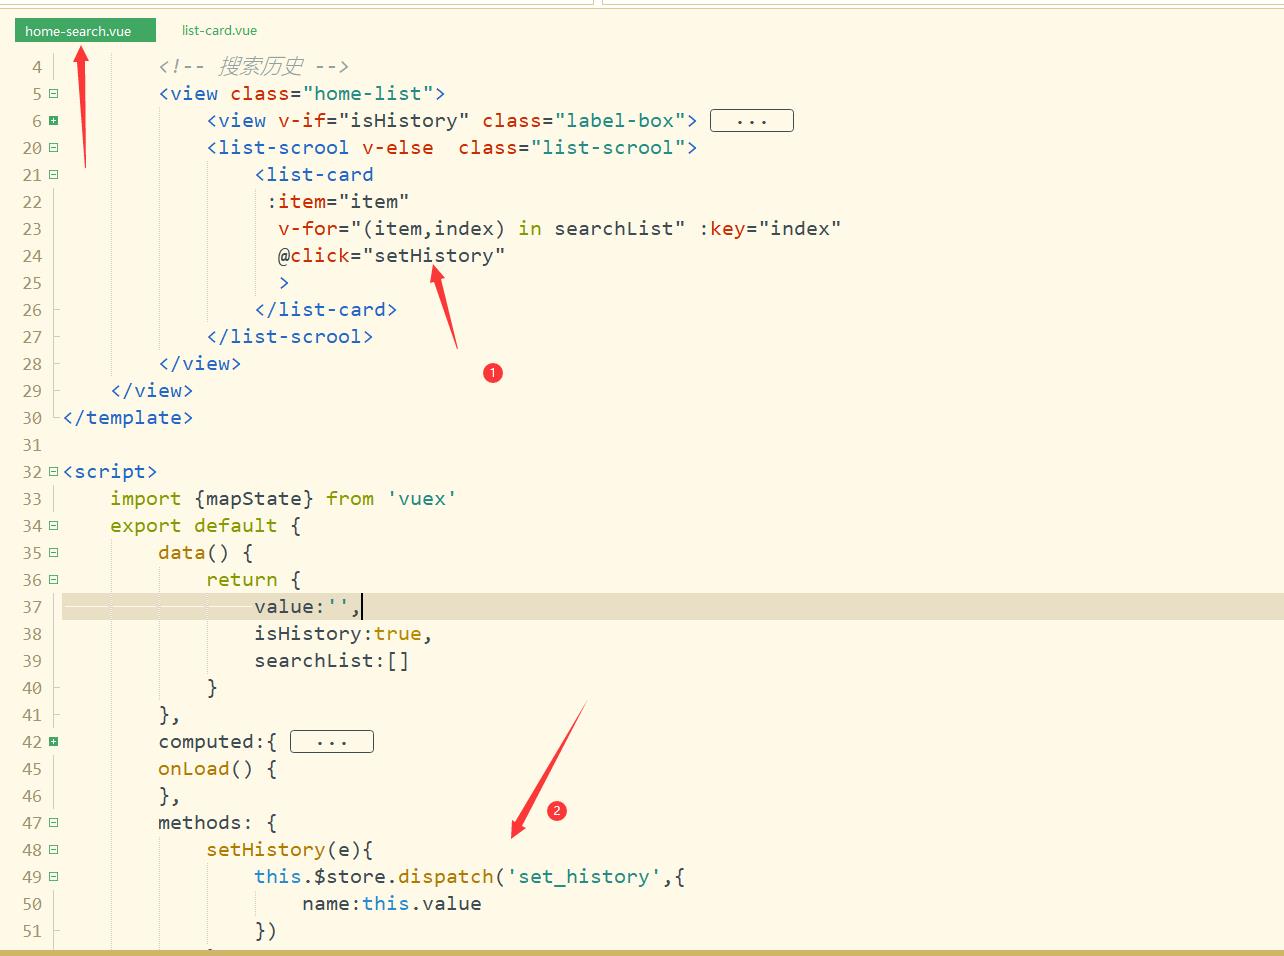Click class="home-list" on line 5

[332, 94]
